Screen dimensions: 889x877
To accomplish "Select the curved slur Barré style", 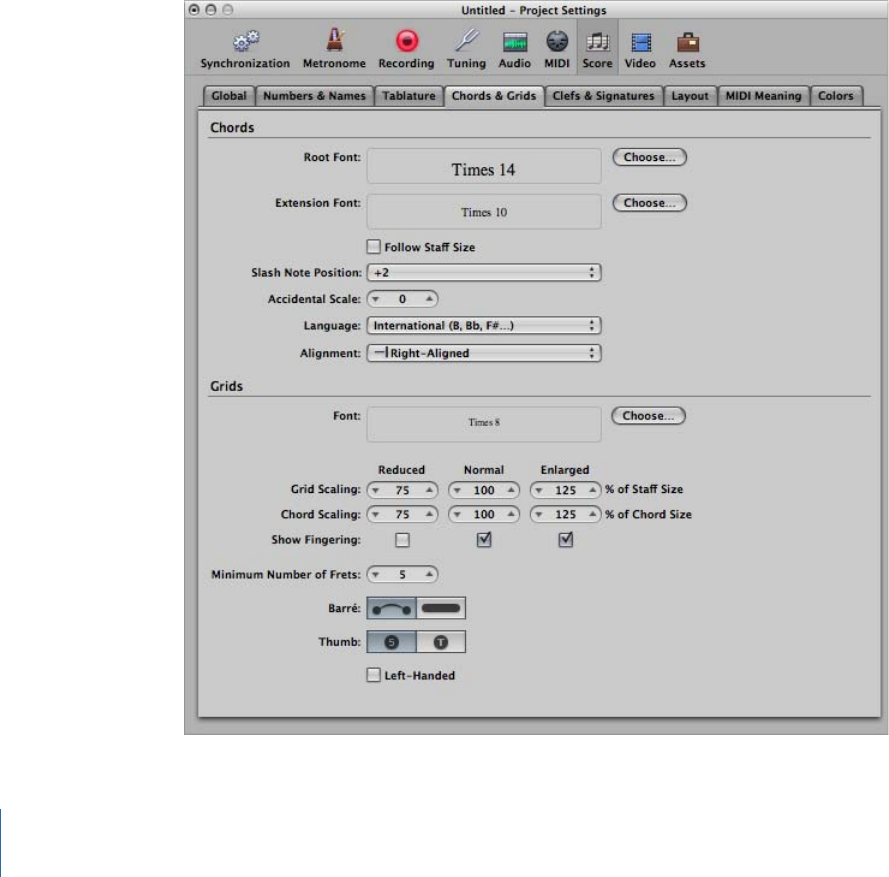I will pyautogui.click(x=392, y=608).
